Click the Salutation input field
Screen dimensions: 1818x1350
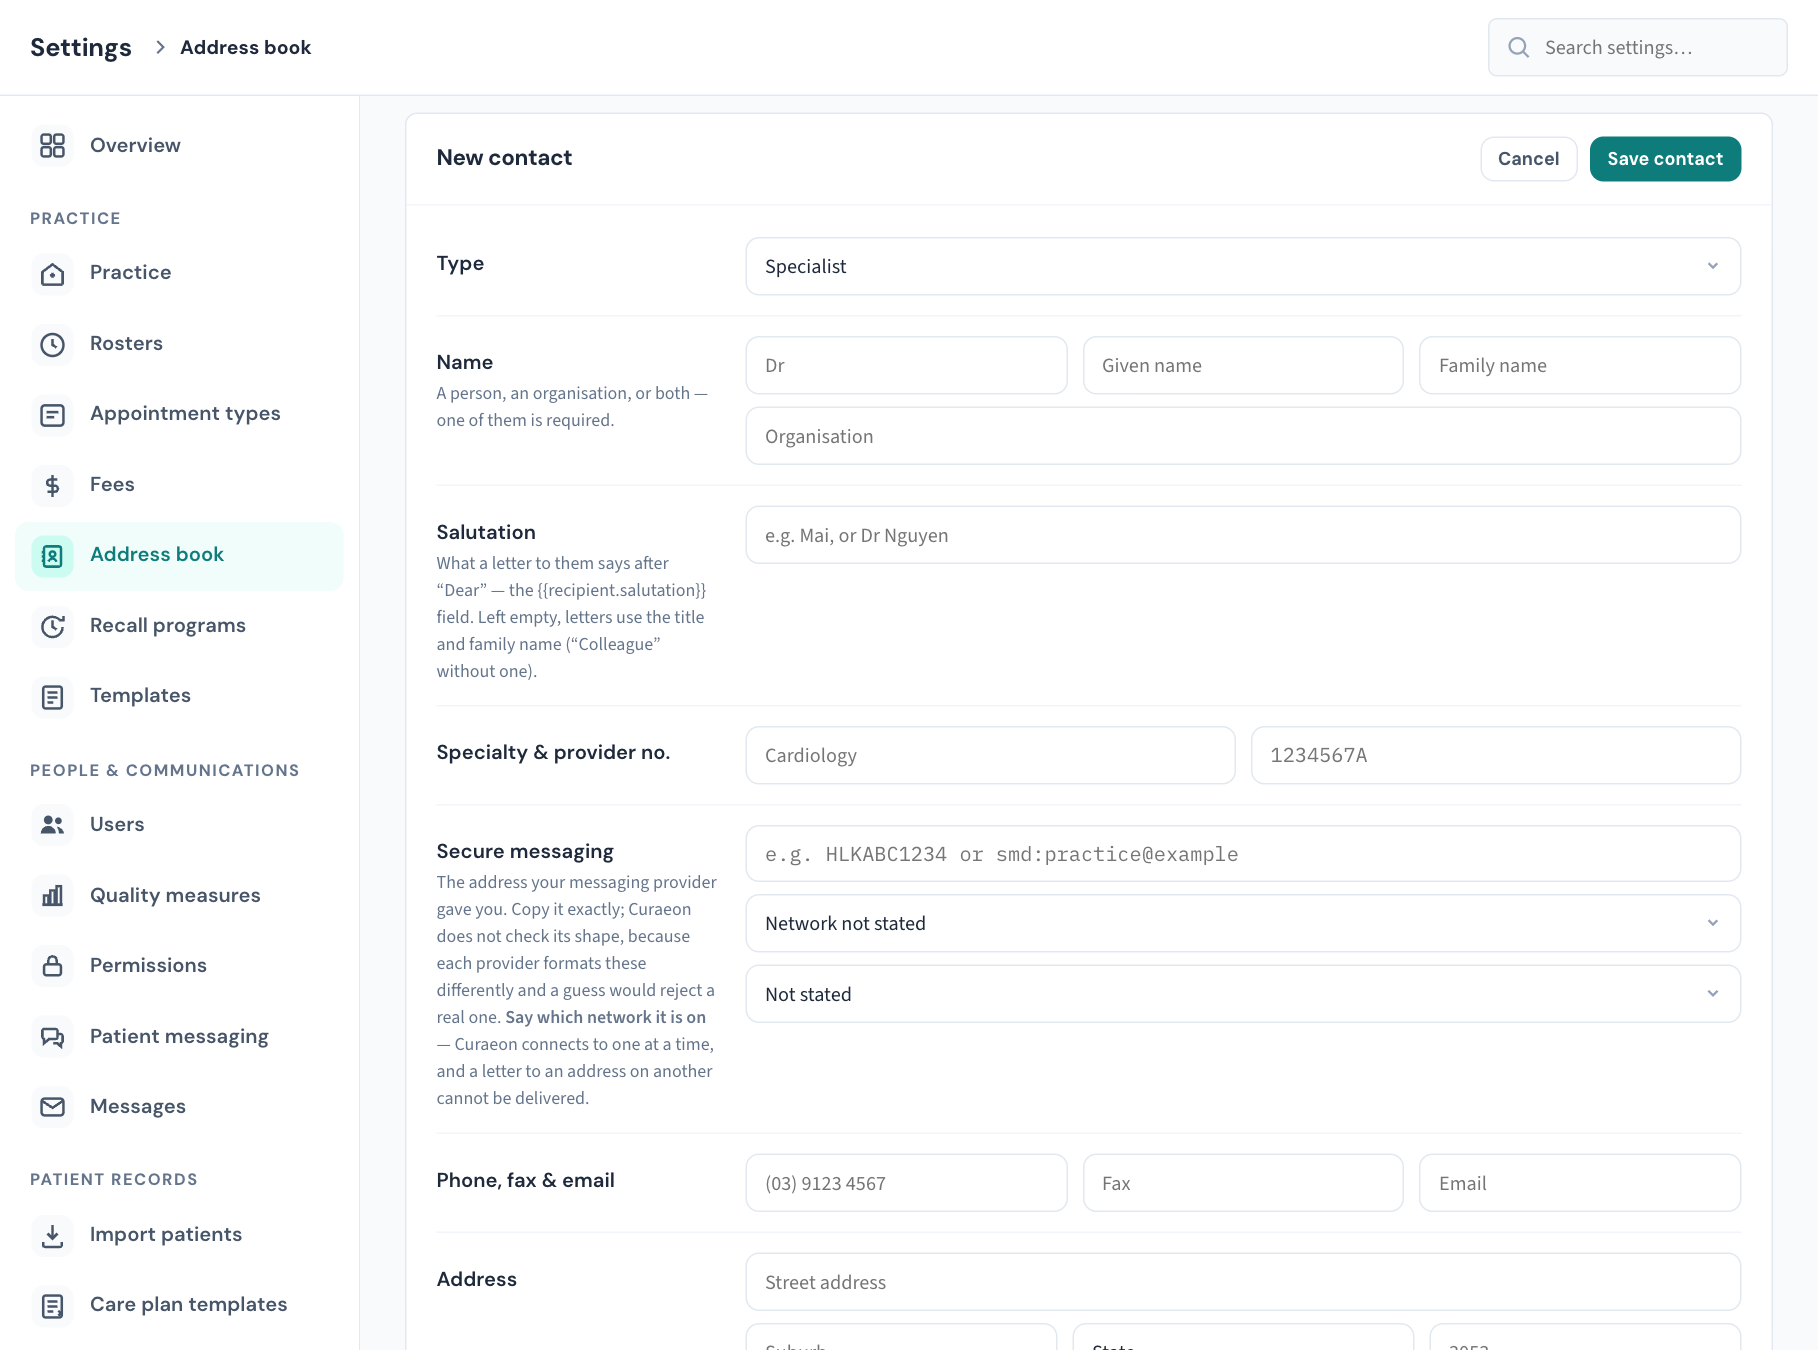[1243, 535]
